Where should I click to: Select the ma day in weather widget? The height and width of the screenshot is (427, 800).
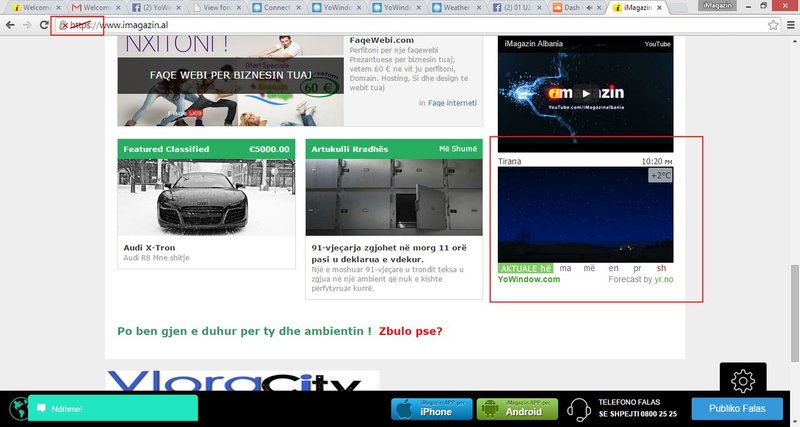coord(565,268)
